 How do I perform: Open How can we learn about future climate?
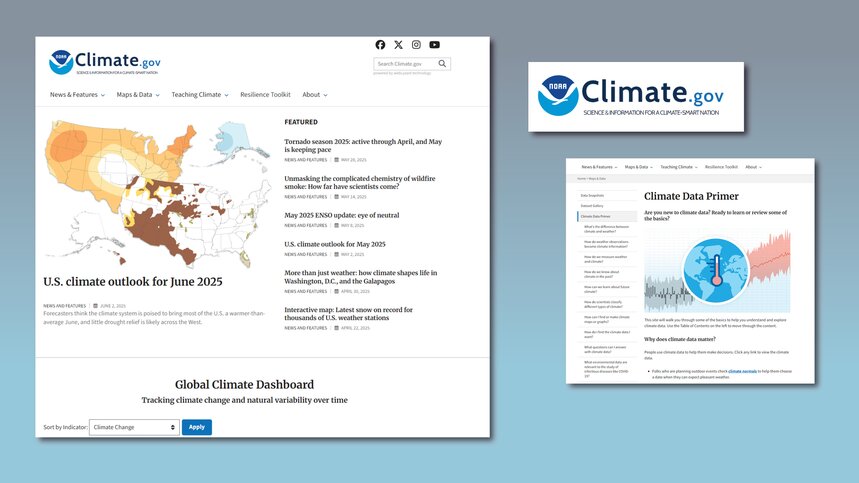(x=606, y=289)
